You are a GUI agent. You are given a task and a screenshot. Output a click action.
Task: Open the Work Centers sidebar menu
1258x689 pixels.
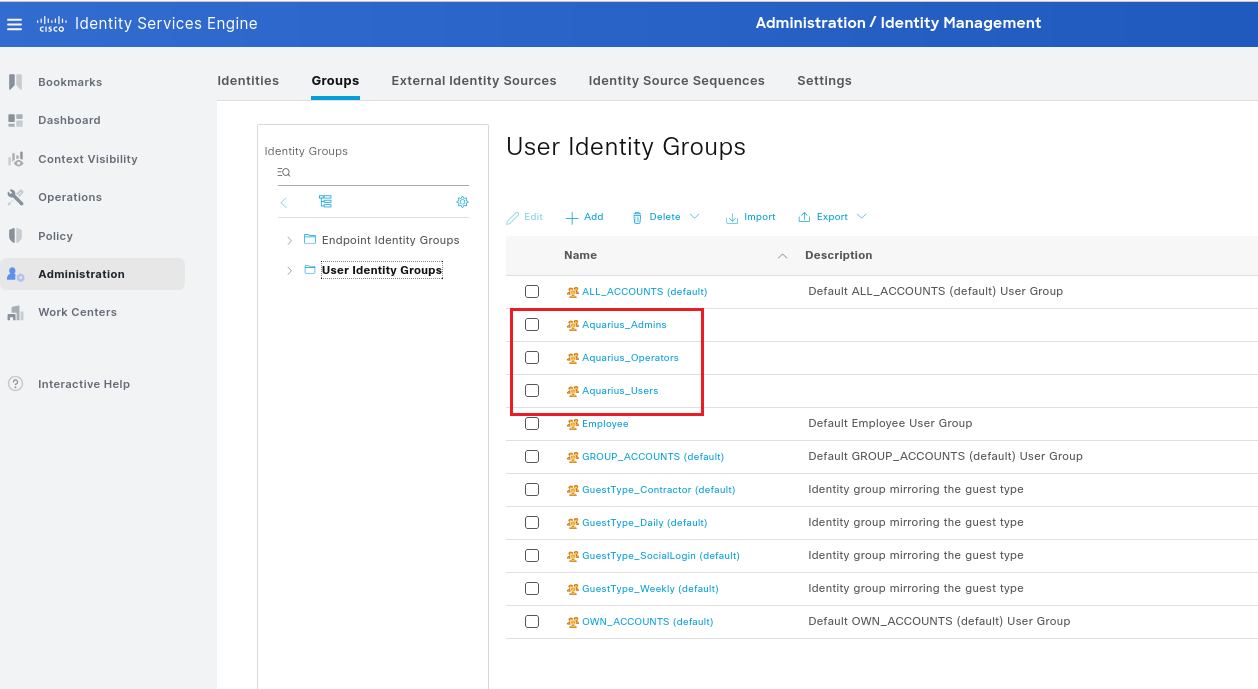click(x=77, y=312)
